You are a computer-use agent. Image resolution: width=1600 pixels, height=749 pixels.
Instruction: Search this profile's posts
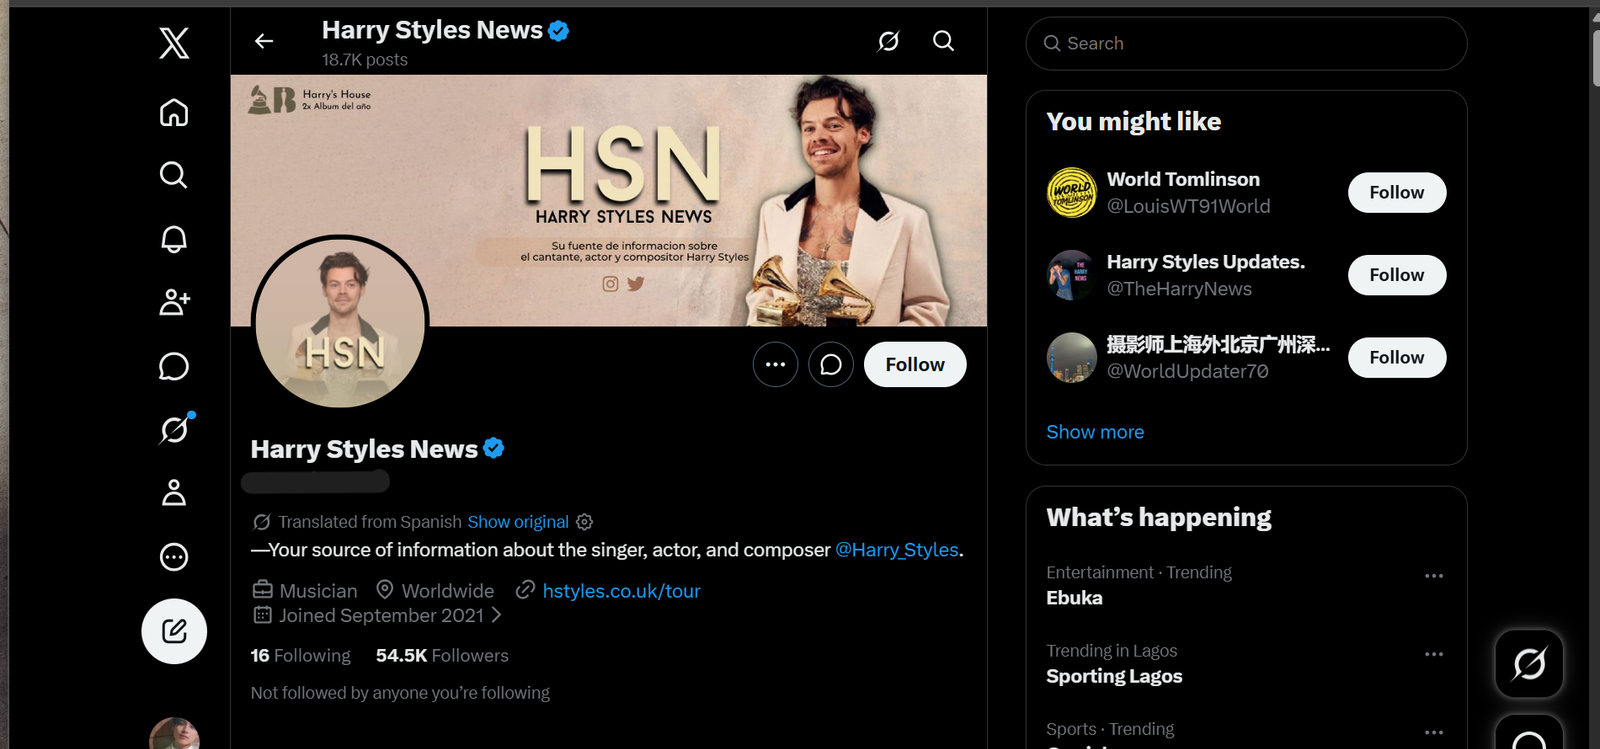coord(943,41)
